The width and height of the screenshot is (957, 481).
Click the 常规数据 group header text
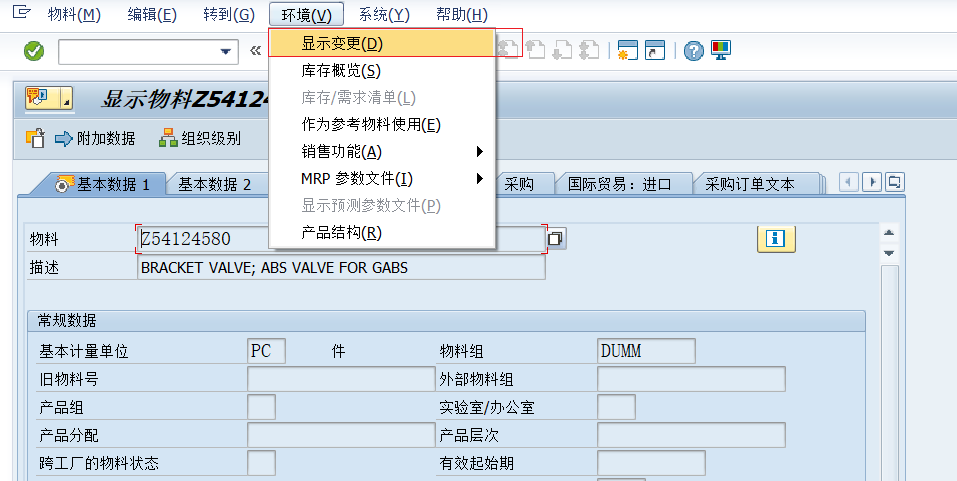pos(67,320)
